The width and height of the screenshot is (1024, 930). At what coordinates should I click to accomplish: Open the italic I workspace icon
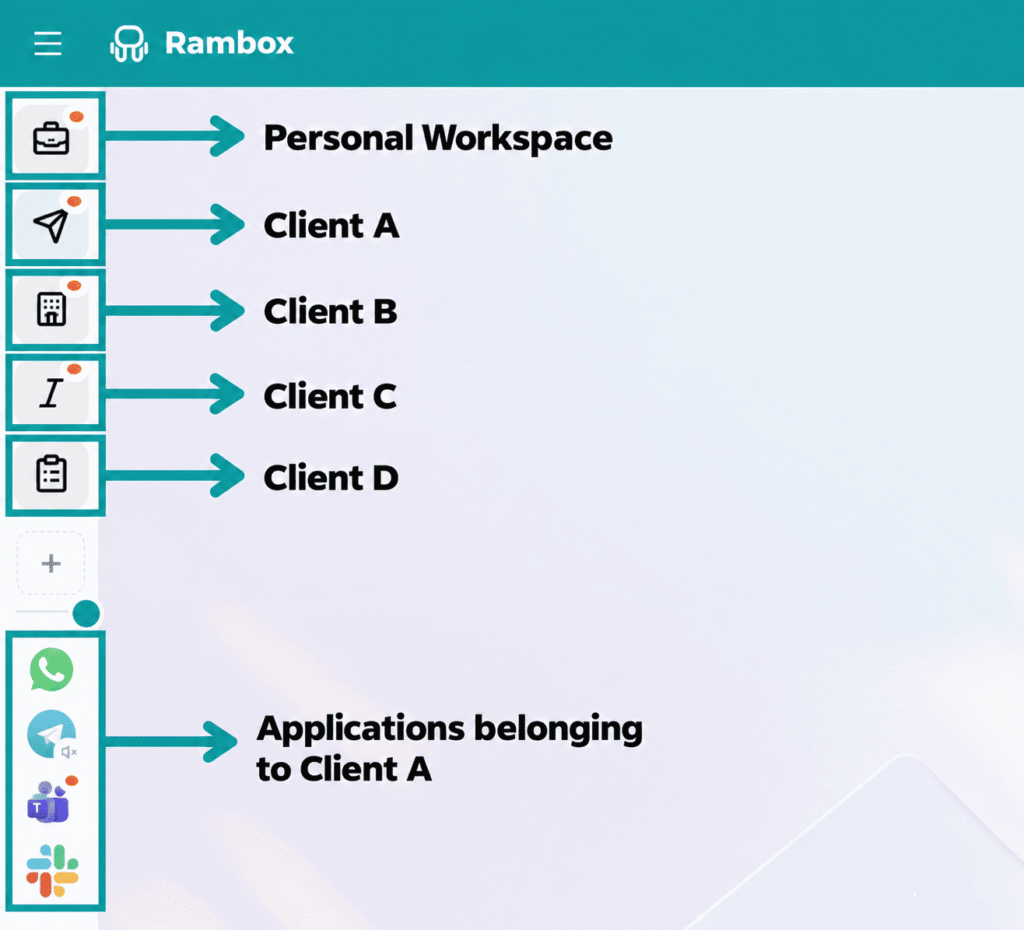[52, 393]
